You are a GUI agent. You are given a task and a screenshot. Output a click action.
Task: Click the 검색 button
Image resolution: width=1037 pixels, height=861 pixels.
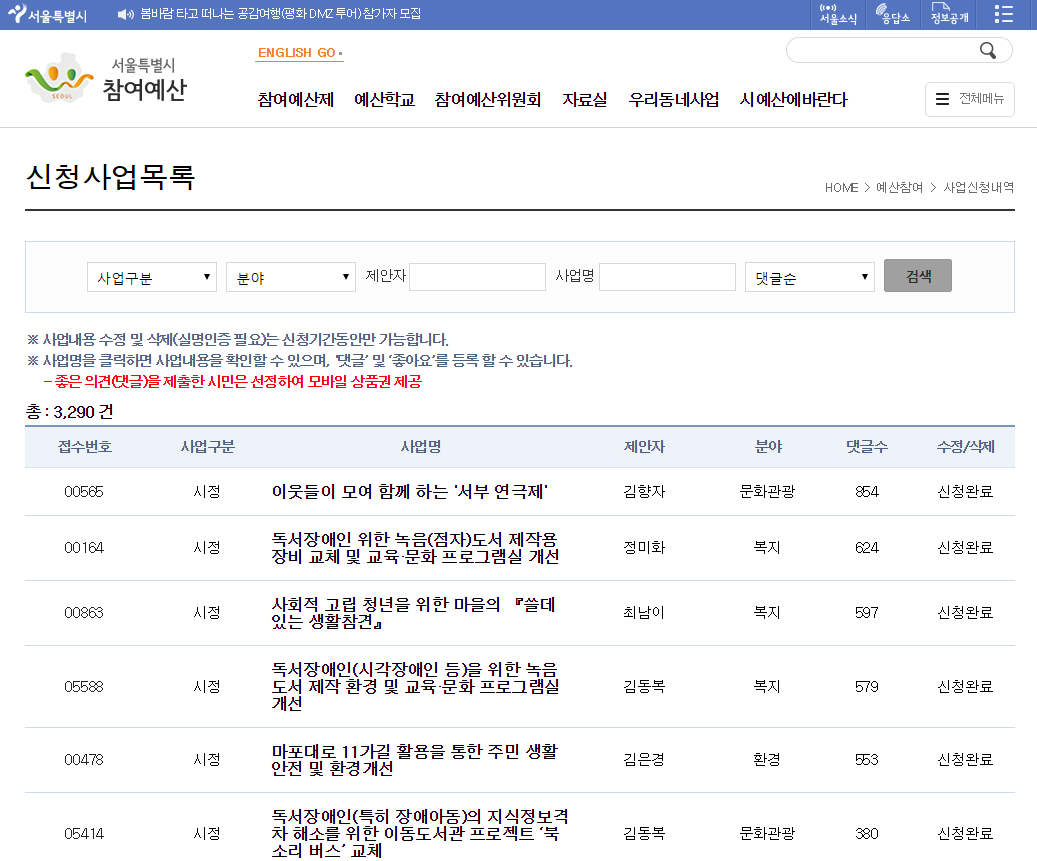917,276
